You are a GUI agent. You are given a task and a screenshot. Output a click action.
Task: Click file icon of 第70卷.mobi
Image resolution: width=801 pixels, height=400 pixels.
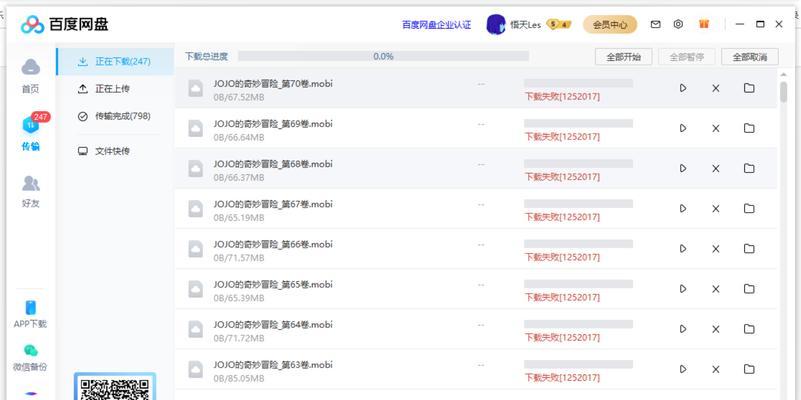click(196, 88)
